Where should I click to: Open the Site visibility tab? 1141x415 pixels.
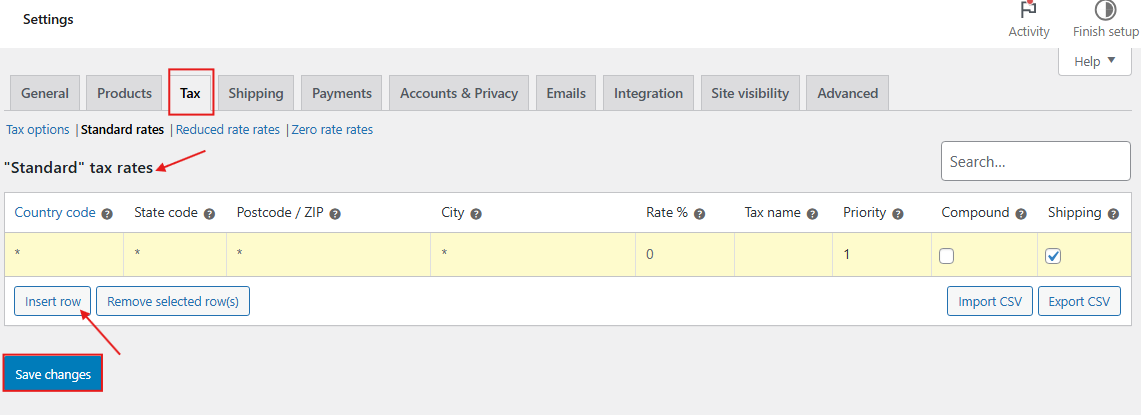click(x=750, y=93)
